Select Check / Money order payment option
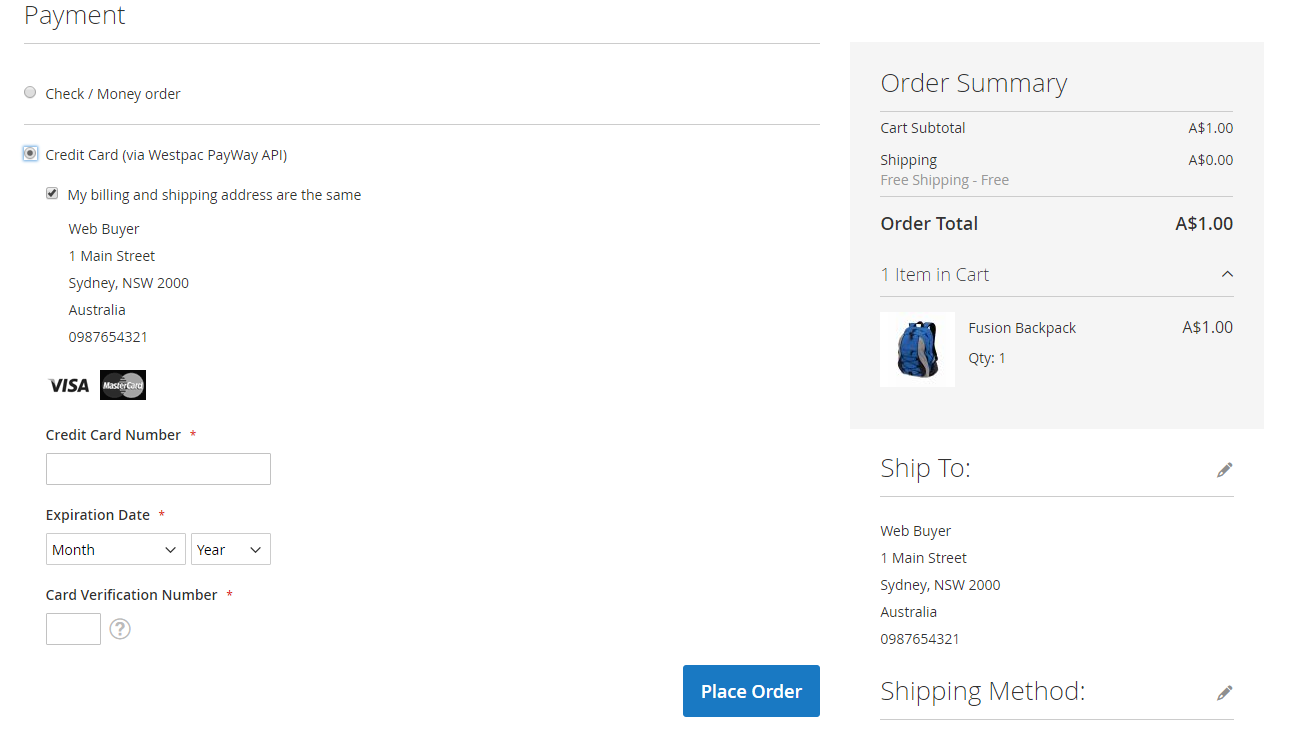Screen dimensions: 1294x730 (30, 93)
